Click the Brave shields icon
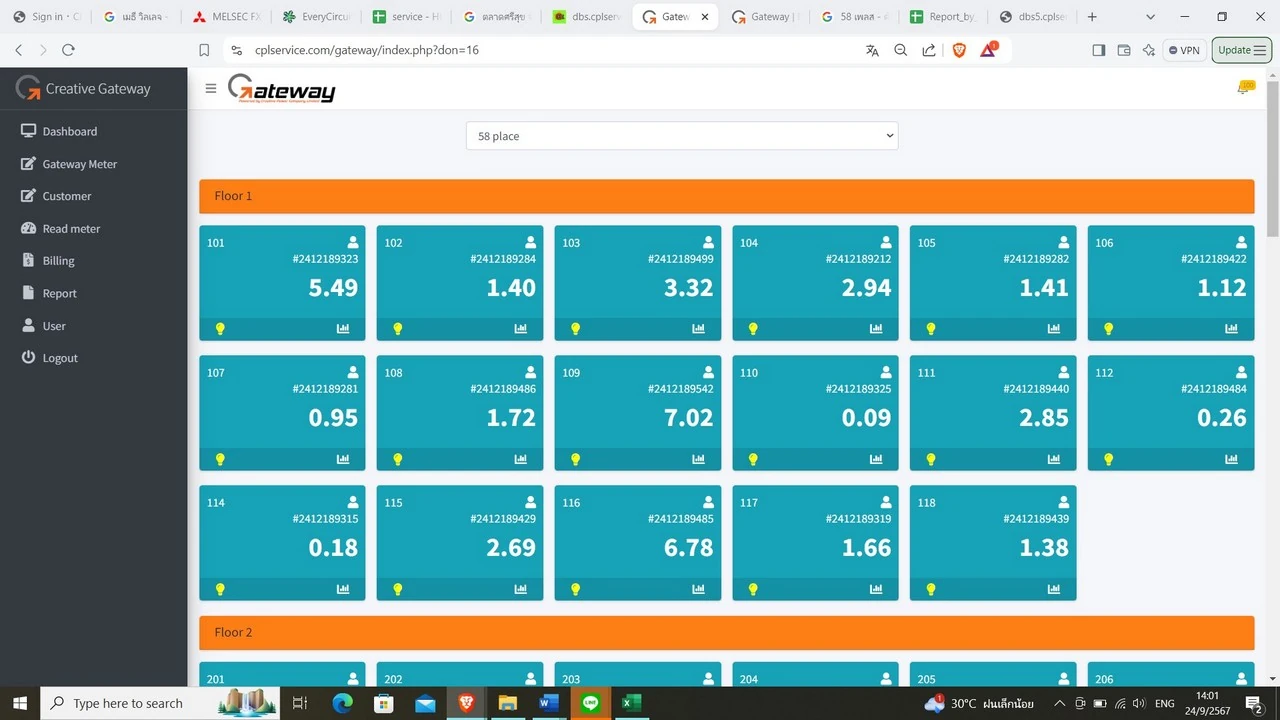This screenshot has width=1280, height=720. click(959, 50)
